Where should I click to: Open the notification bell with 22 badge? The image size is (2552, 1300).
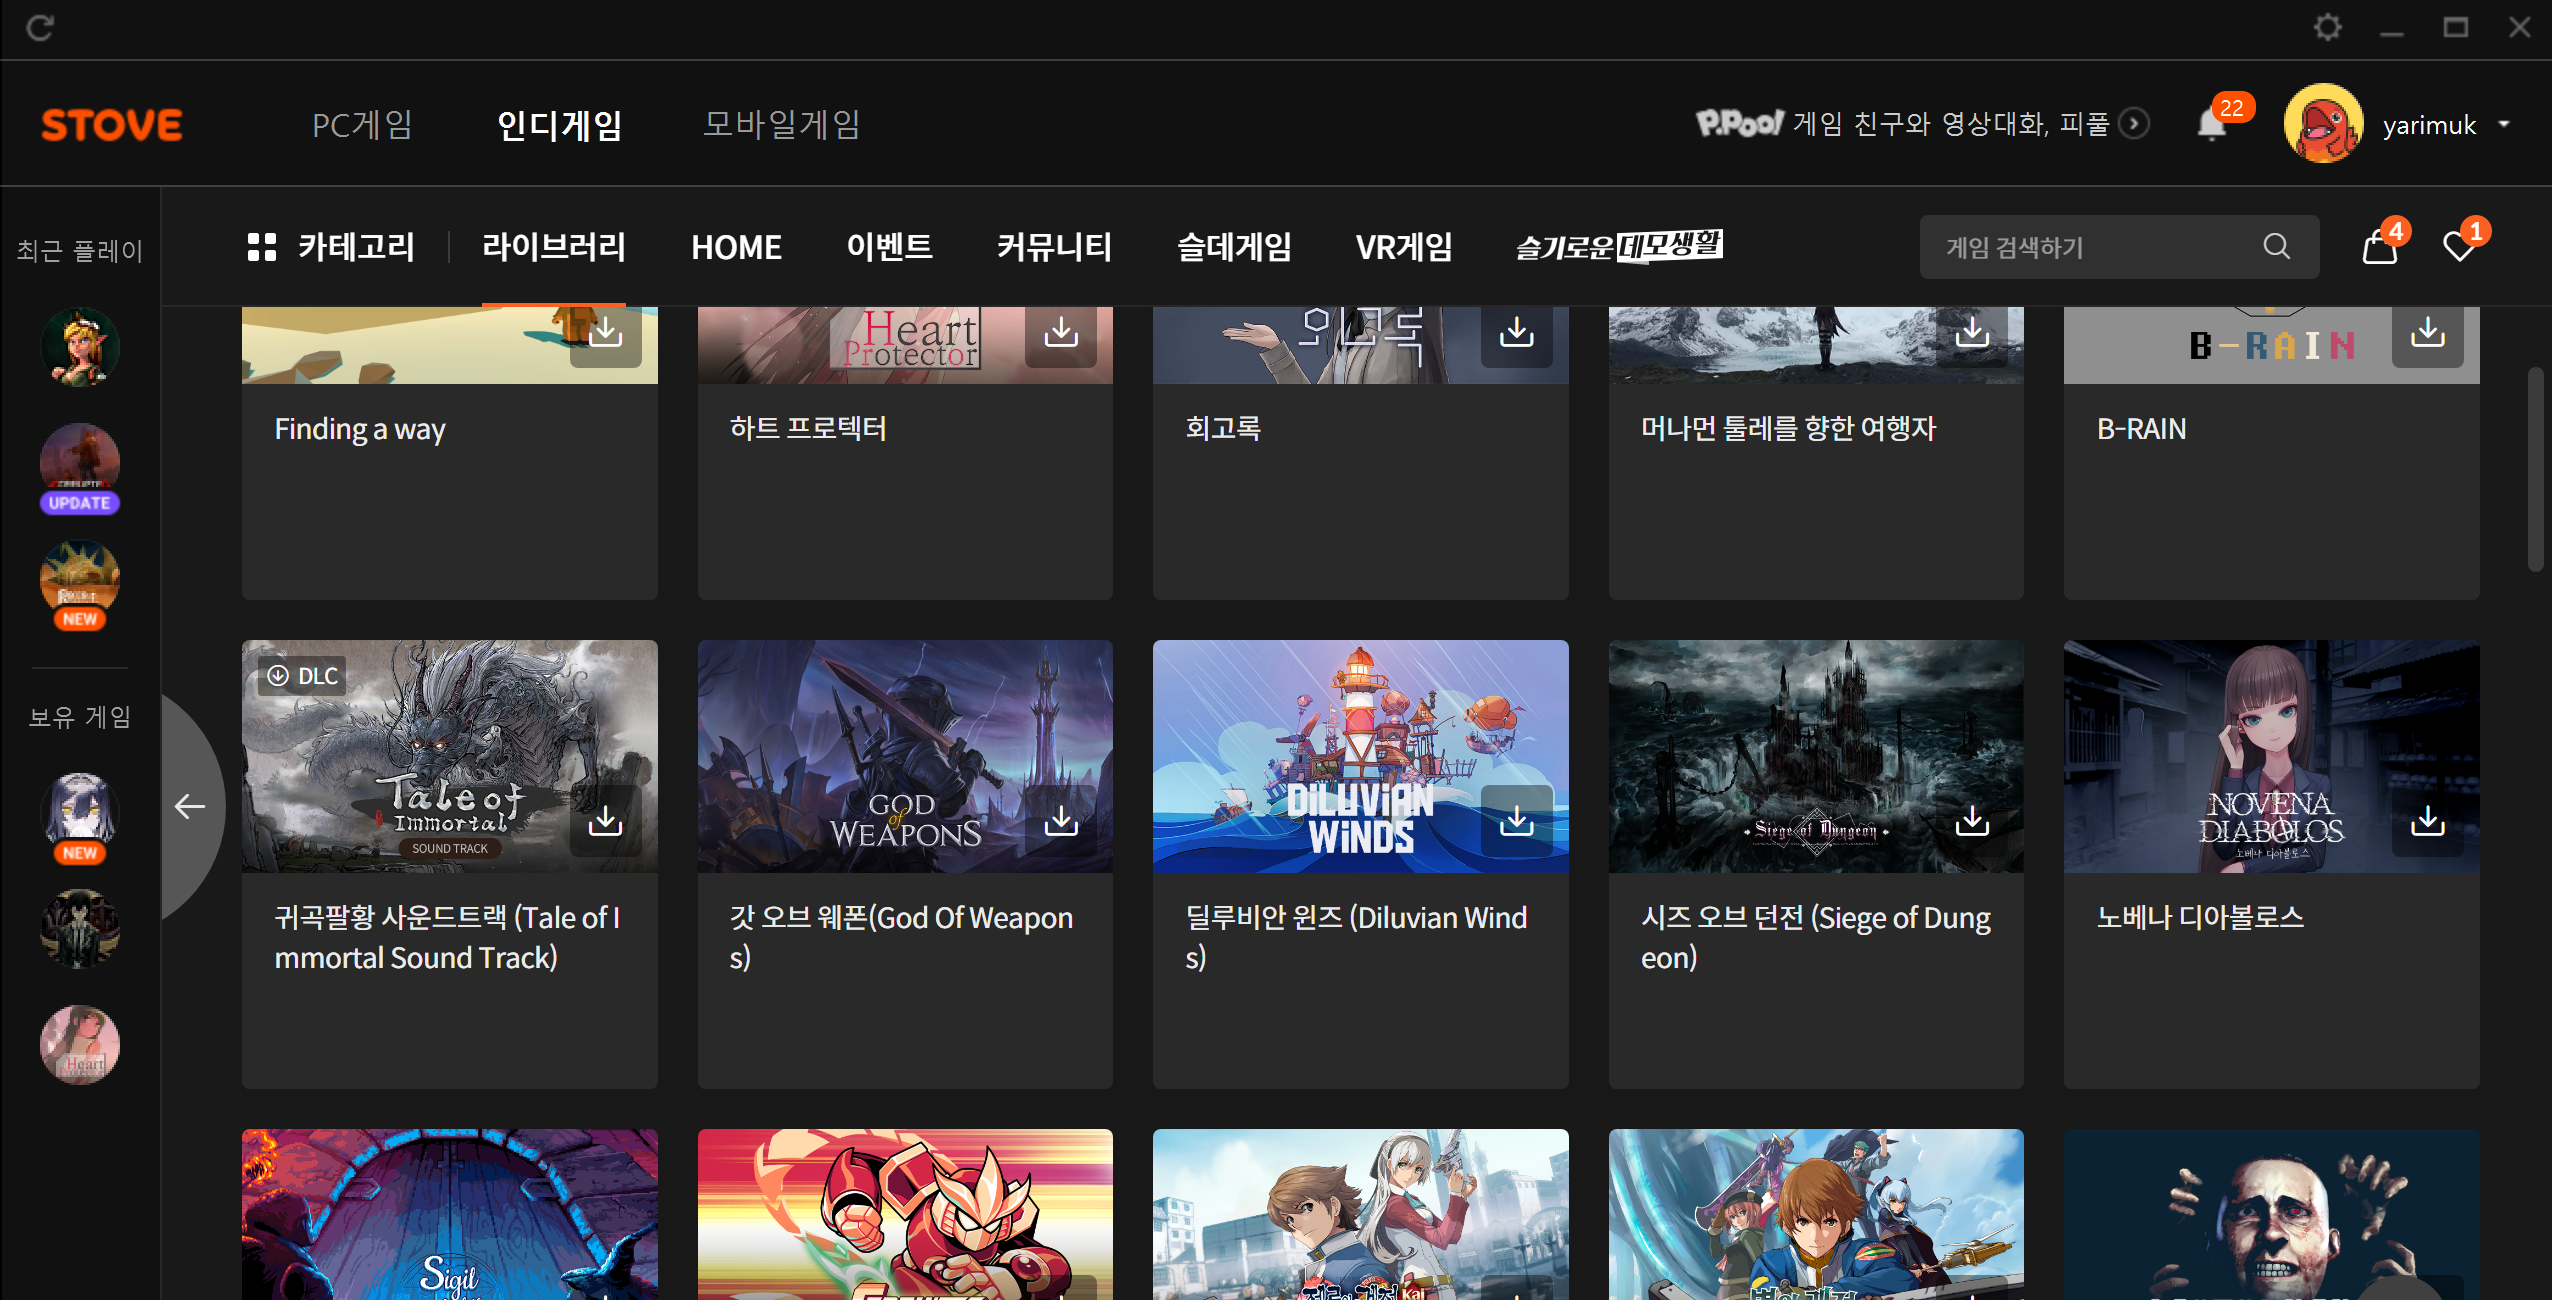(x=2211, y=124)
